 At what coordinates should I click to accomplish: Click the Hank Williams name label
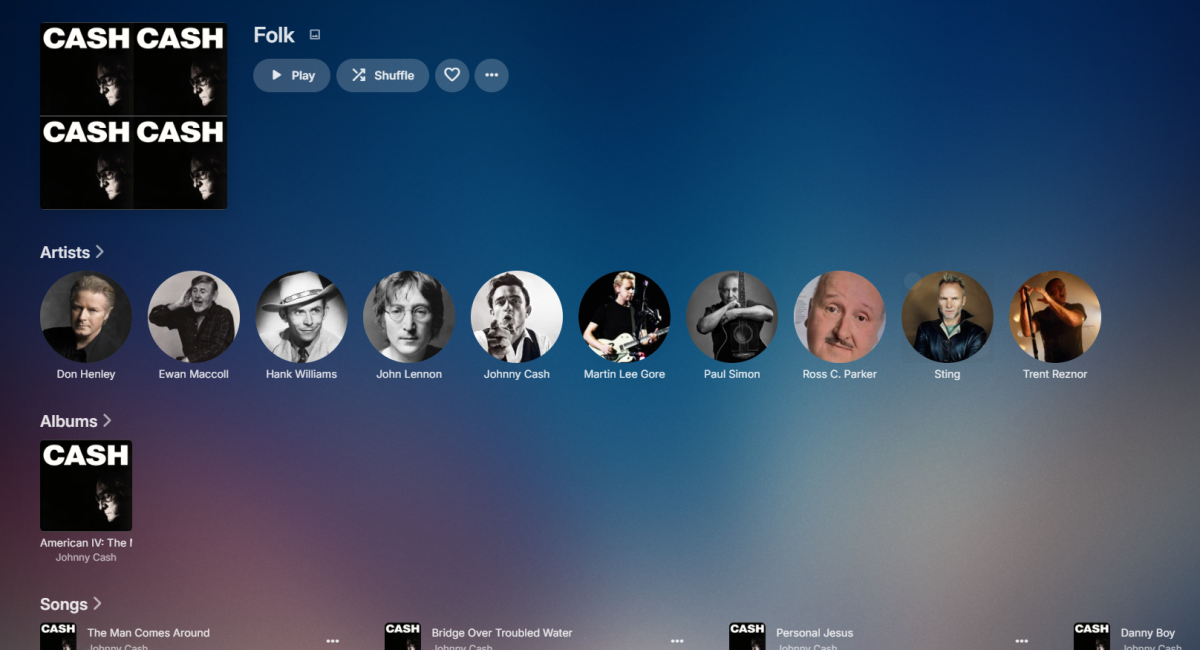pyautogui.click(x=301, y=374)
